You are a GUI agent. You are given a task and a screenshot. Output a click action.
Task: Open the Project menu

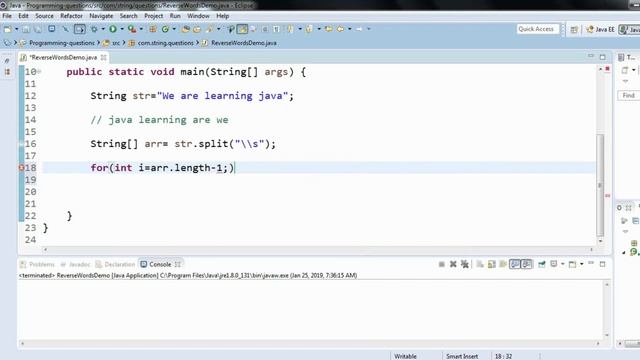pyautogui.click(x=153, y=16)
